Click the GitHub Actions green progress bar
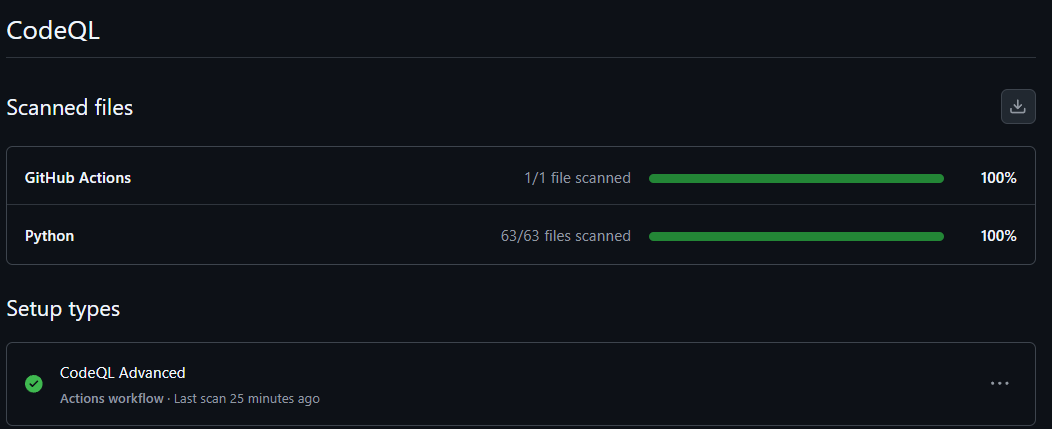 tap(796, 178)
